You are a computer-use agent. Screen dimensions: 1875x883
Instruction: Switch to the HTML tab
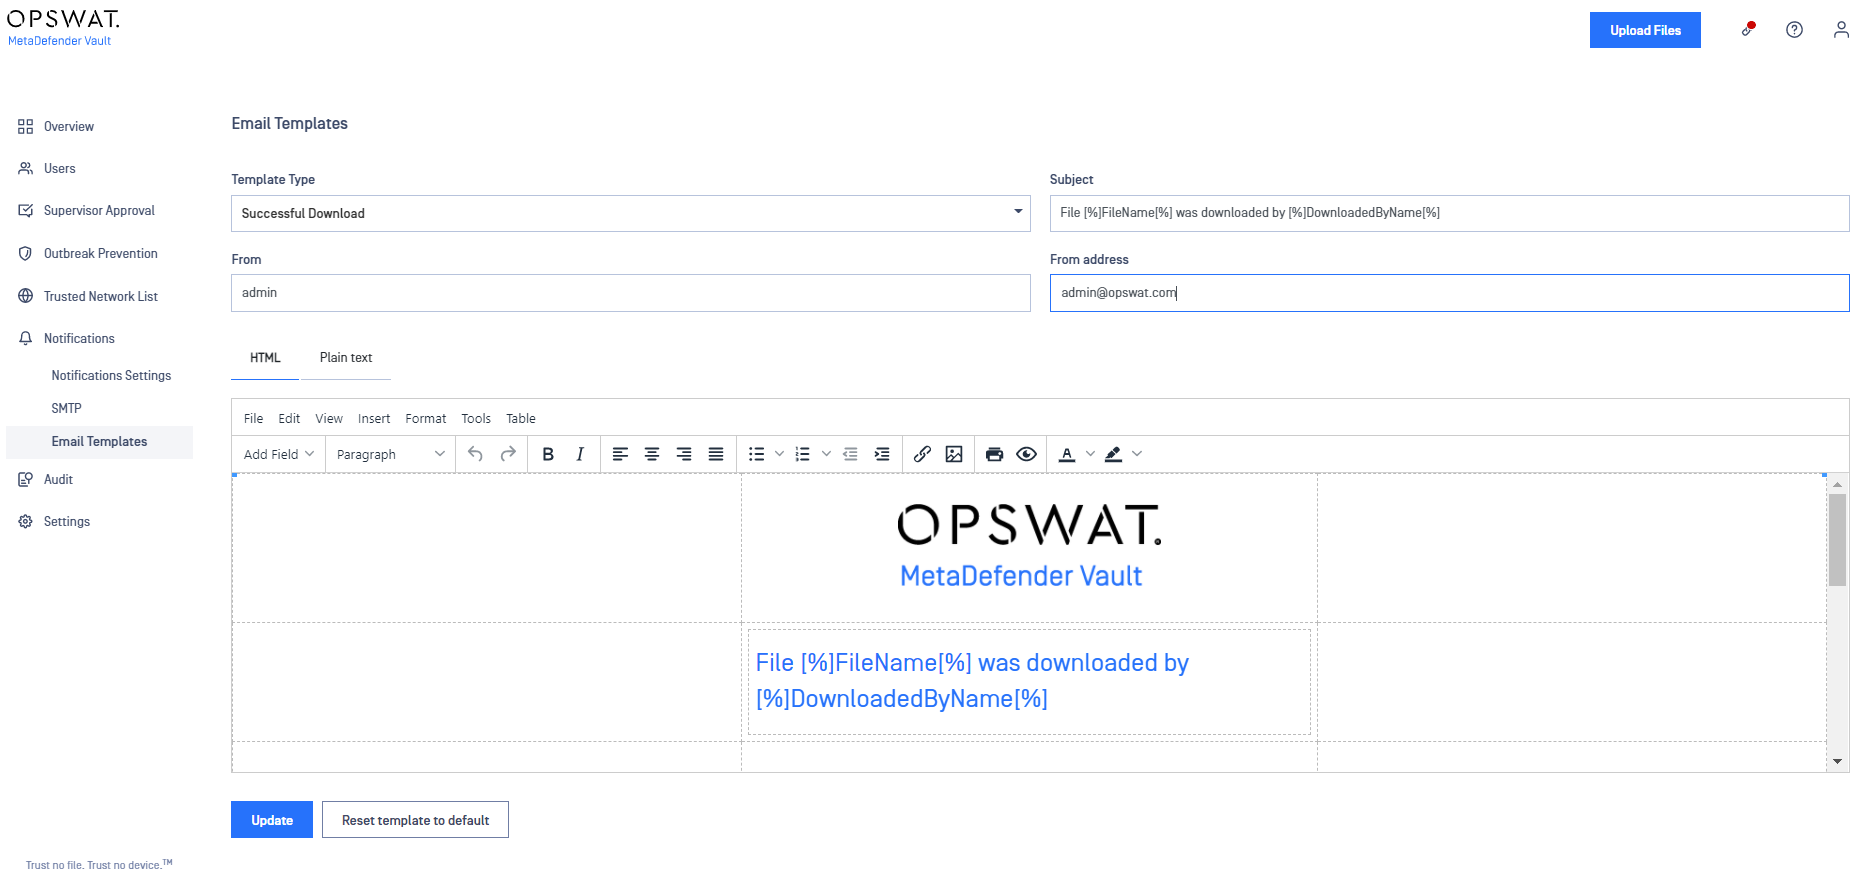(265, 358)
